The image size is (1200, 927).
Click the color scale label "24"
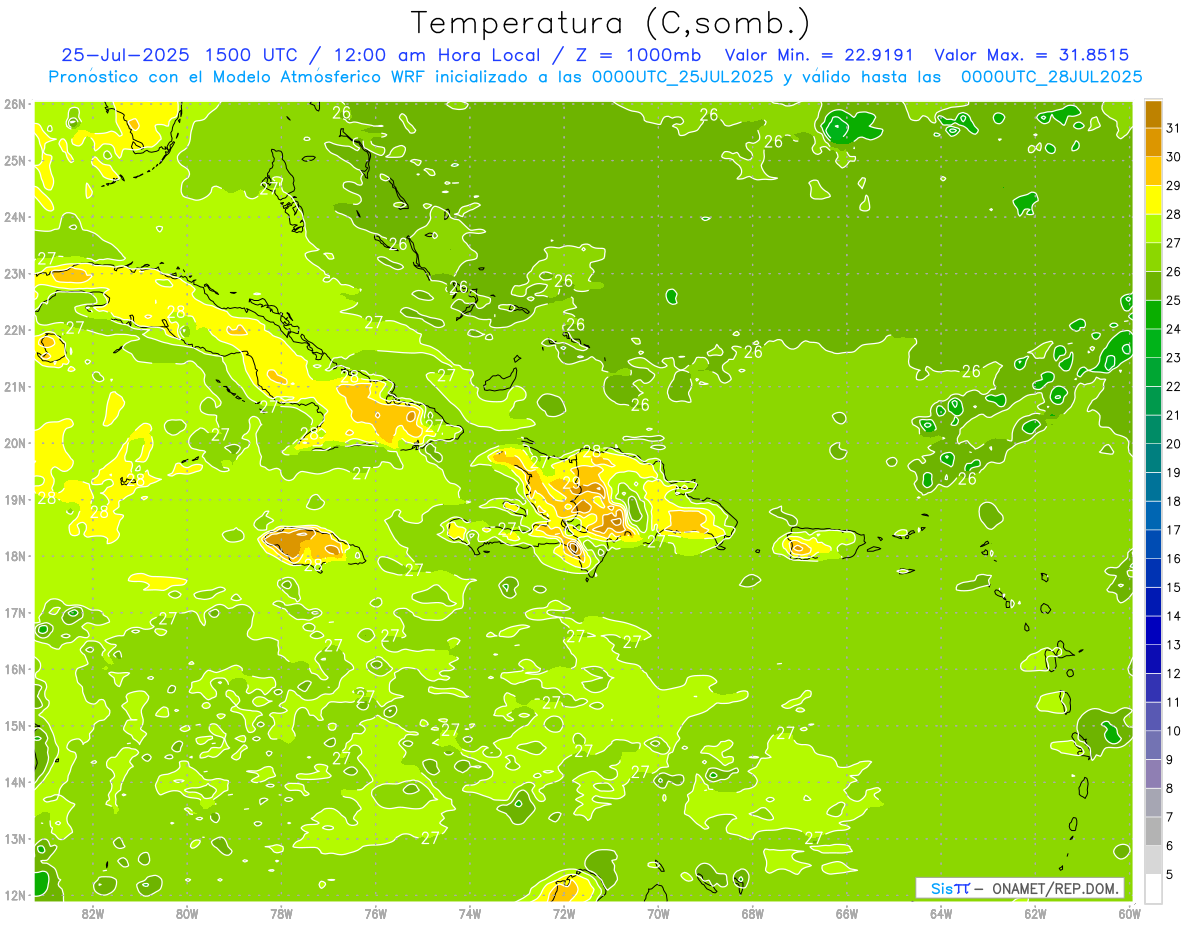pyautogui.click(x=1172, y=329)
